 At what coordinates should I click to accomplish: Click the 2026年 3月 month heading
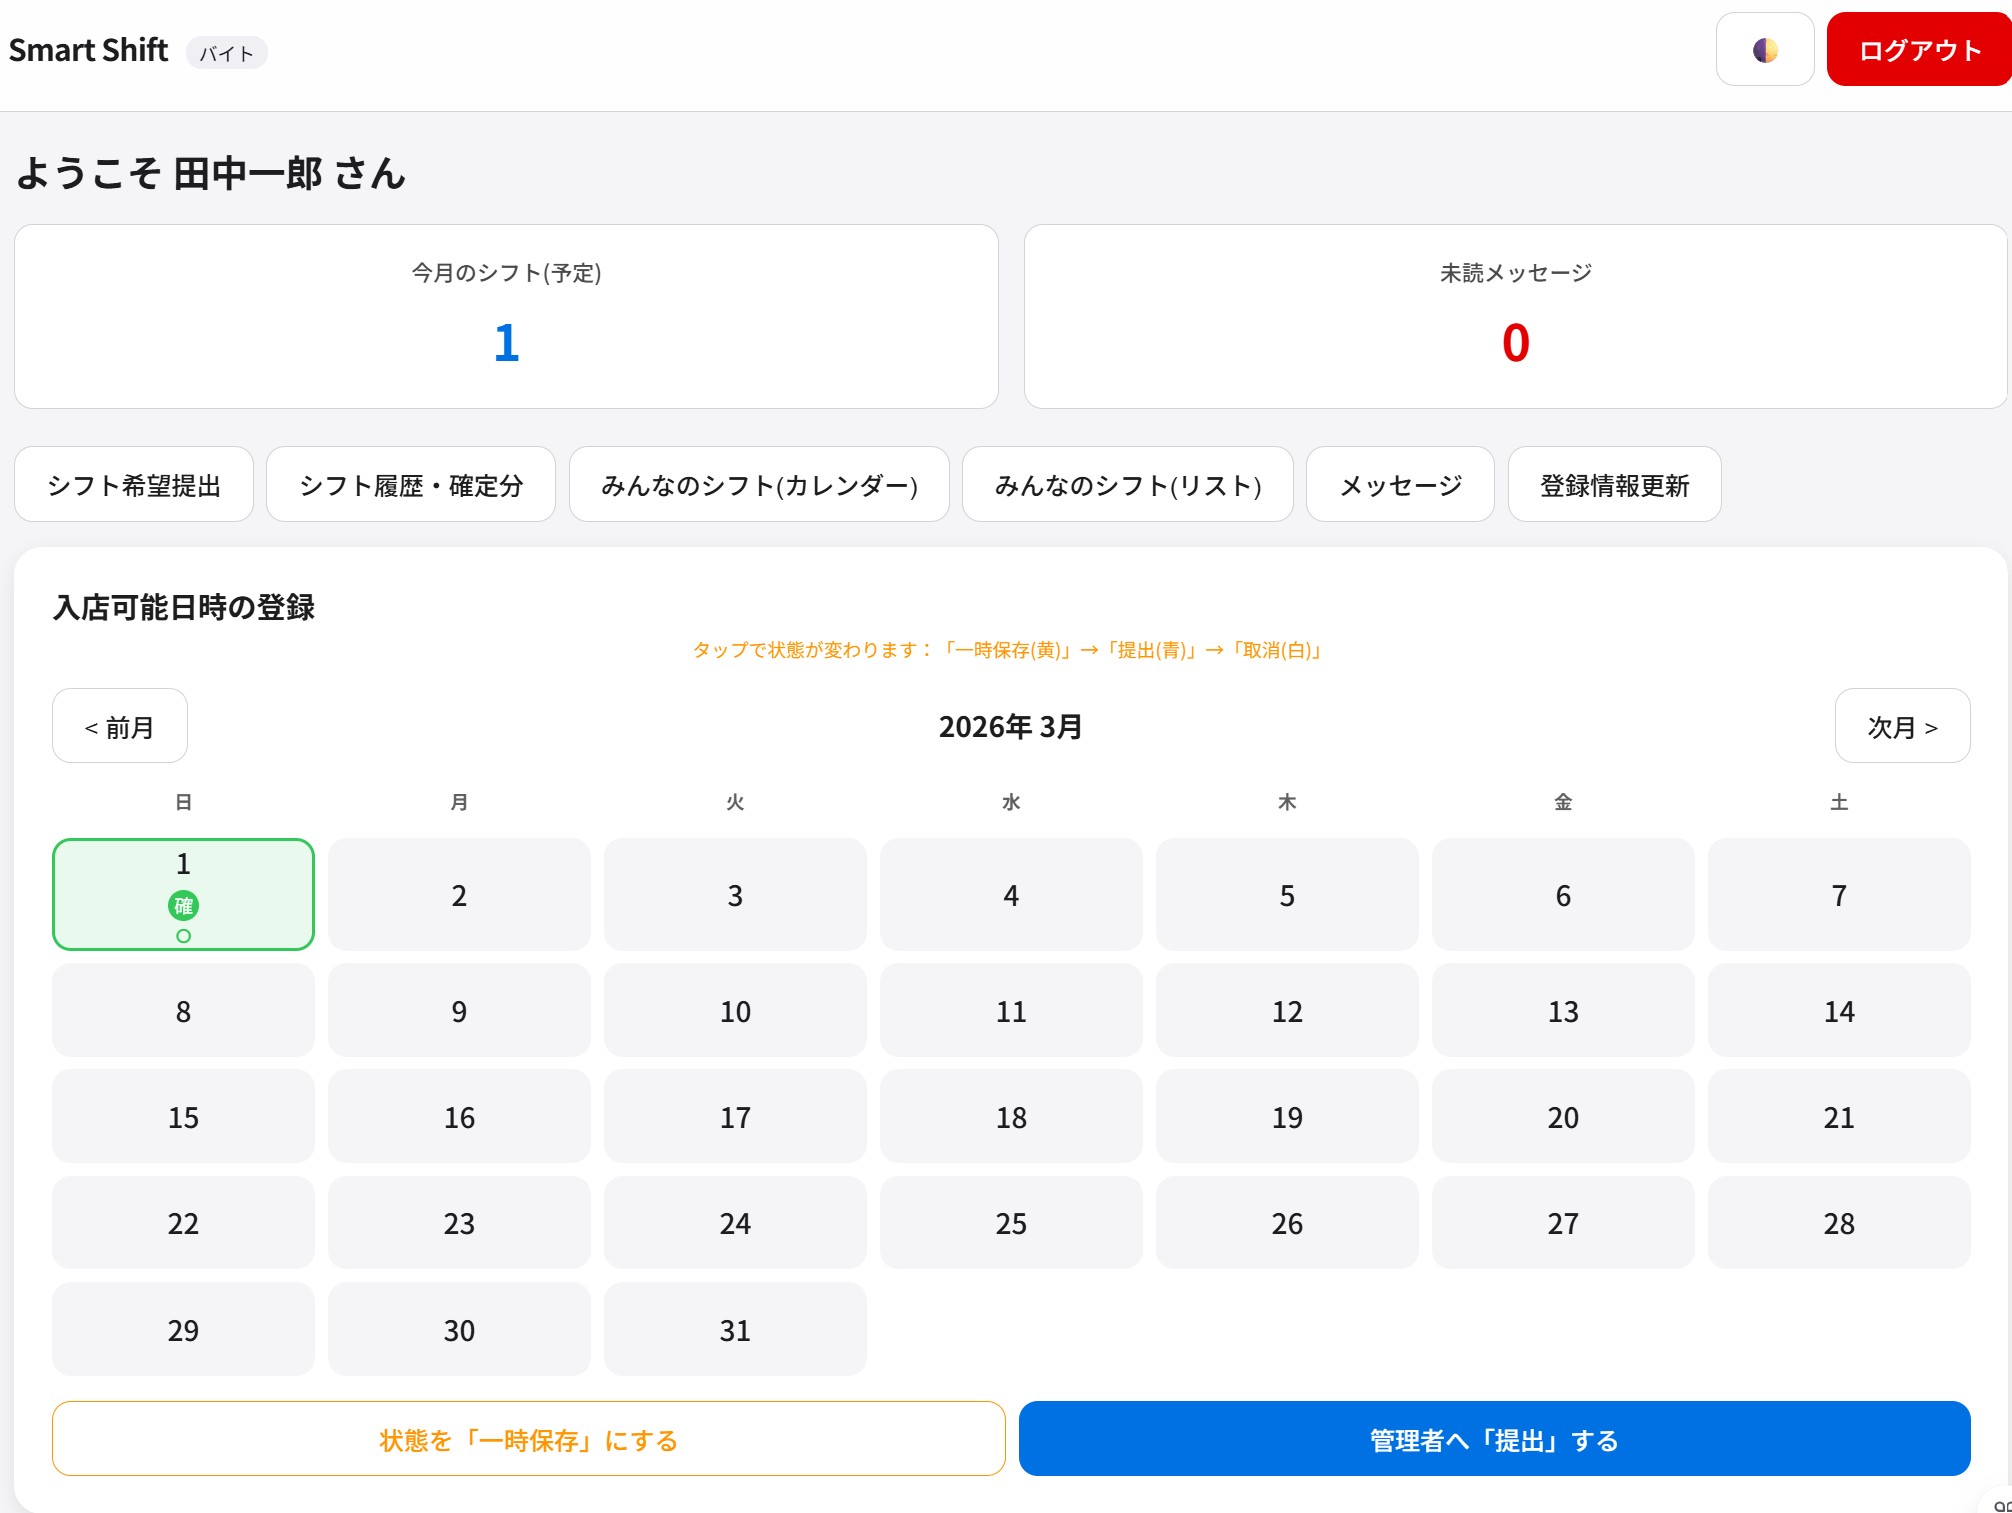1011,726
